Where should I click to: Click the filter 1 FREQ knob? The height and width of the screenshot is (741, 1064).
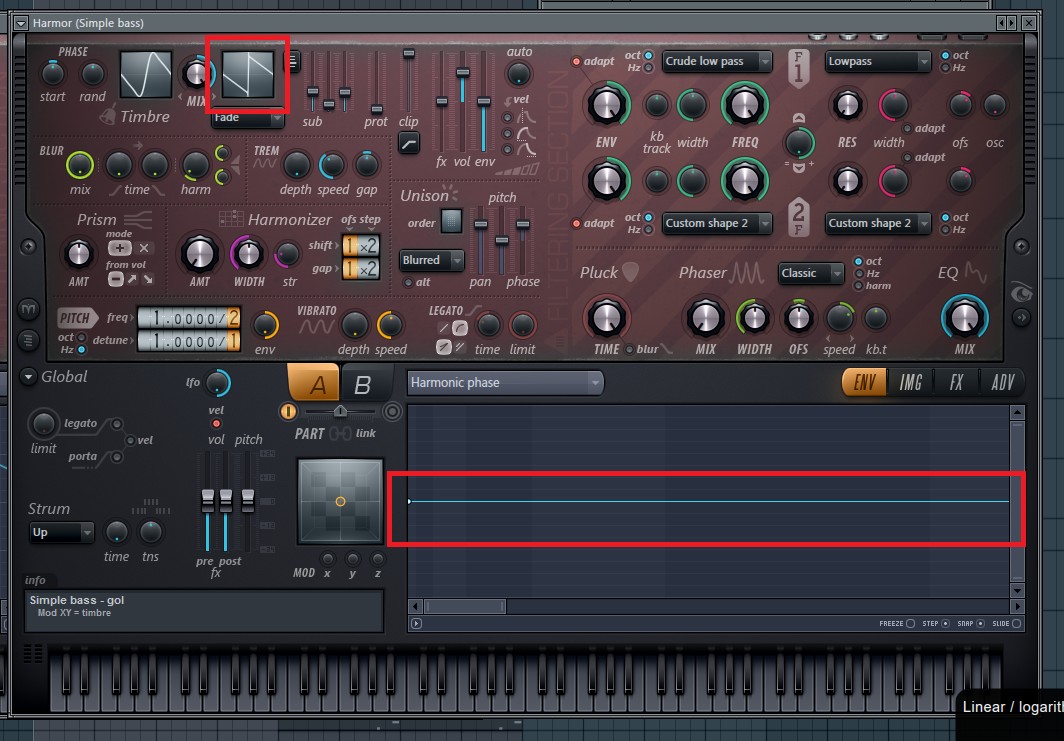point(744,104)
